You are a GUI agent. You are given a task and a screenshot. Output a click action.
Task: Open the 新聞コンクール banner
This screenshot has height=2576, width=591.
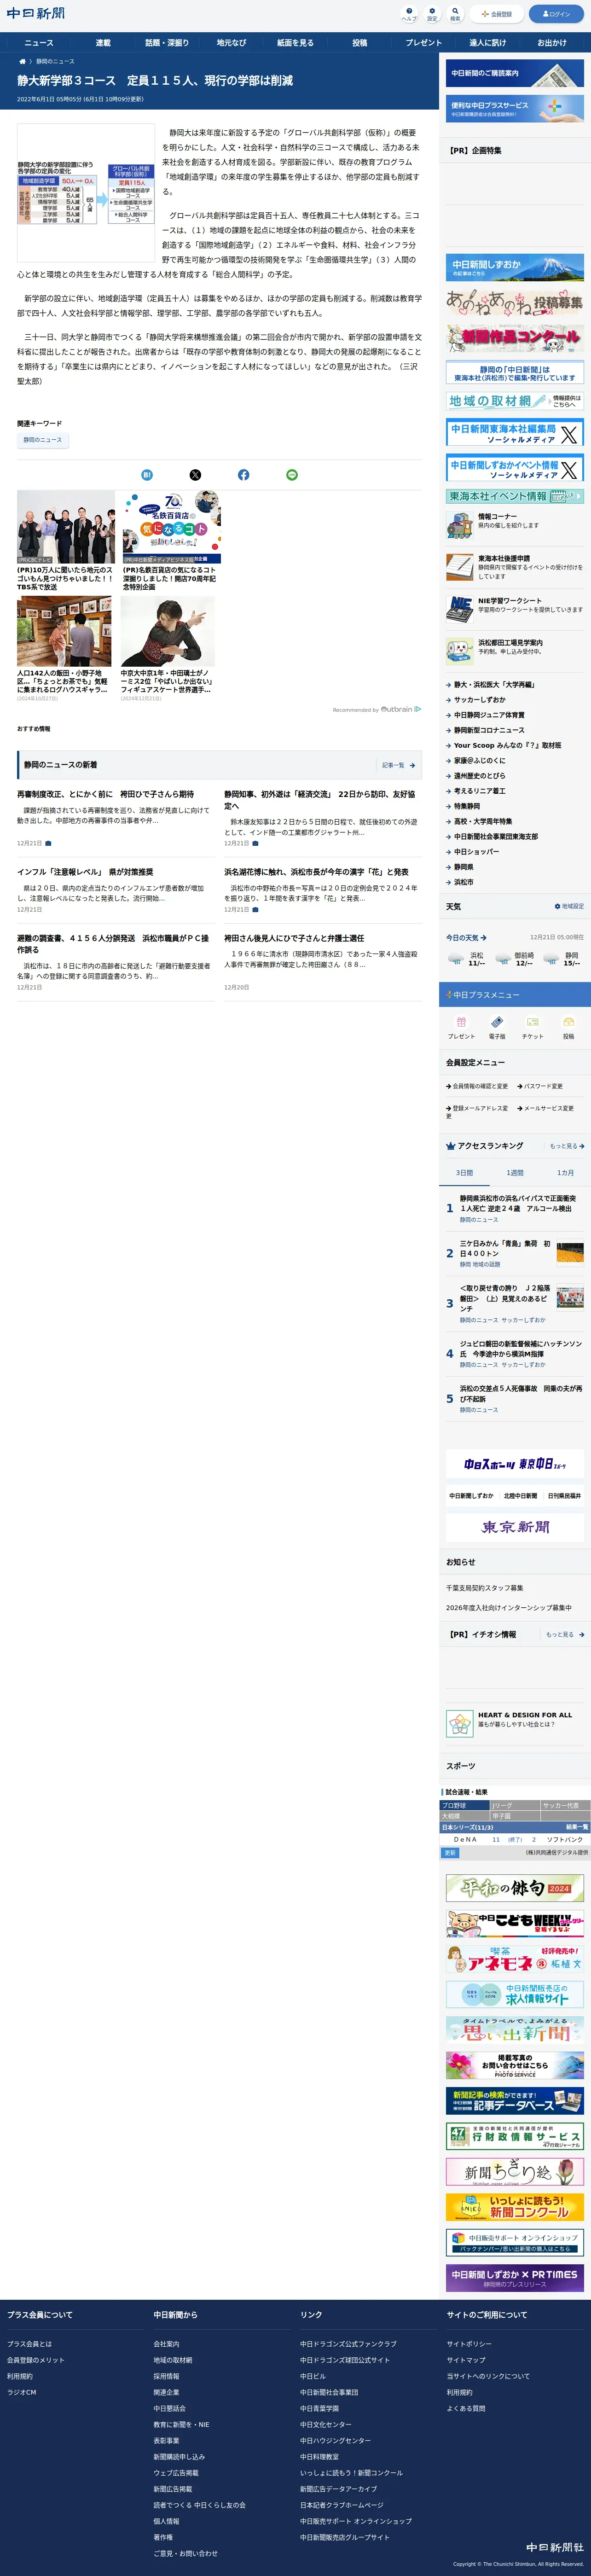(515, 2207)
